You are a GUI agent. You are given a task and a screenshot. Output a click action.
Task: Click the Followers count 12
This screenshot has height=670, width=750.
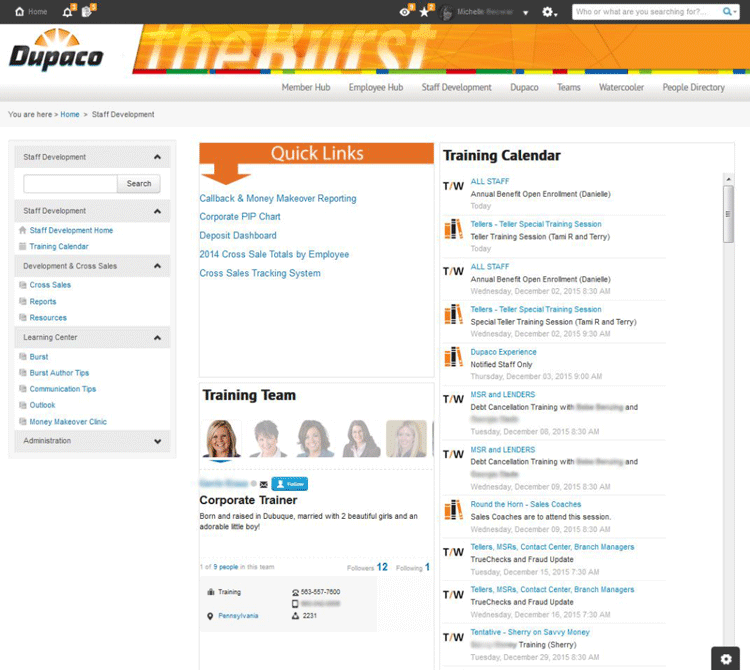click(x=382, y=567)
